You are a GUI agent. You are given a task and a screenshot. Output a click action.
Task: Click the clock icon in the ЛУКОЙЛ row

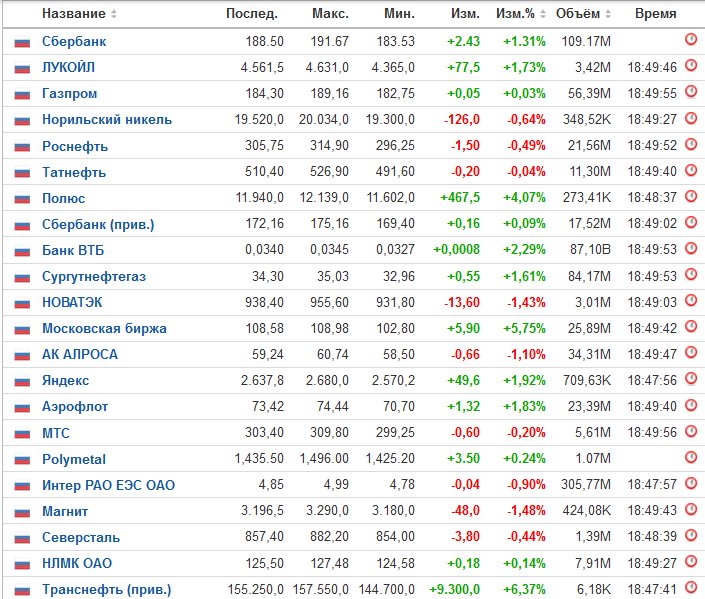[x=691, y=66]
